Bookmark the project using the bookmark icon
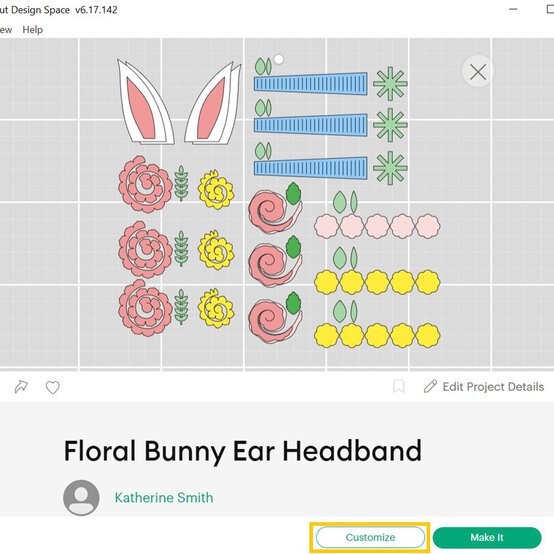 pyautogui.click(x=399, y=387)
